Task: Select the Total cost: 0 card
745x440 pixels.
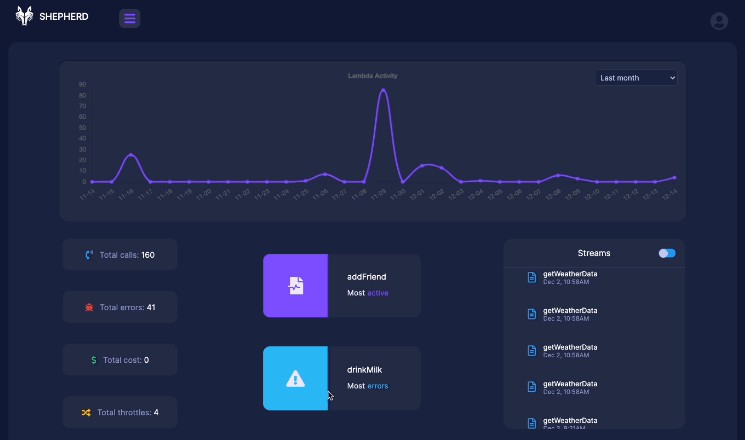Action: (x=120, y=360)
